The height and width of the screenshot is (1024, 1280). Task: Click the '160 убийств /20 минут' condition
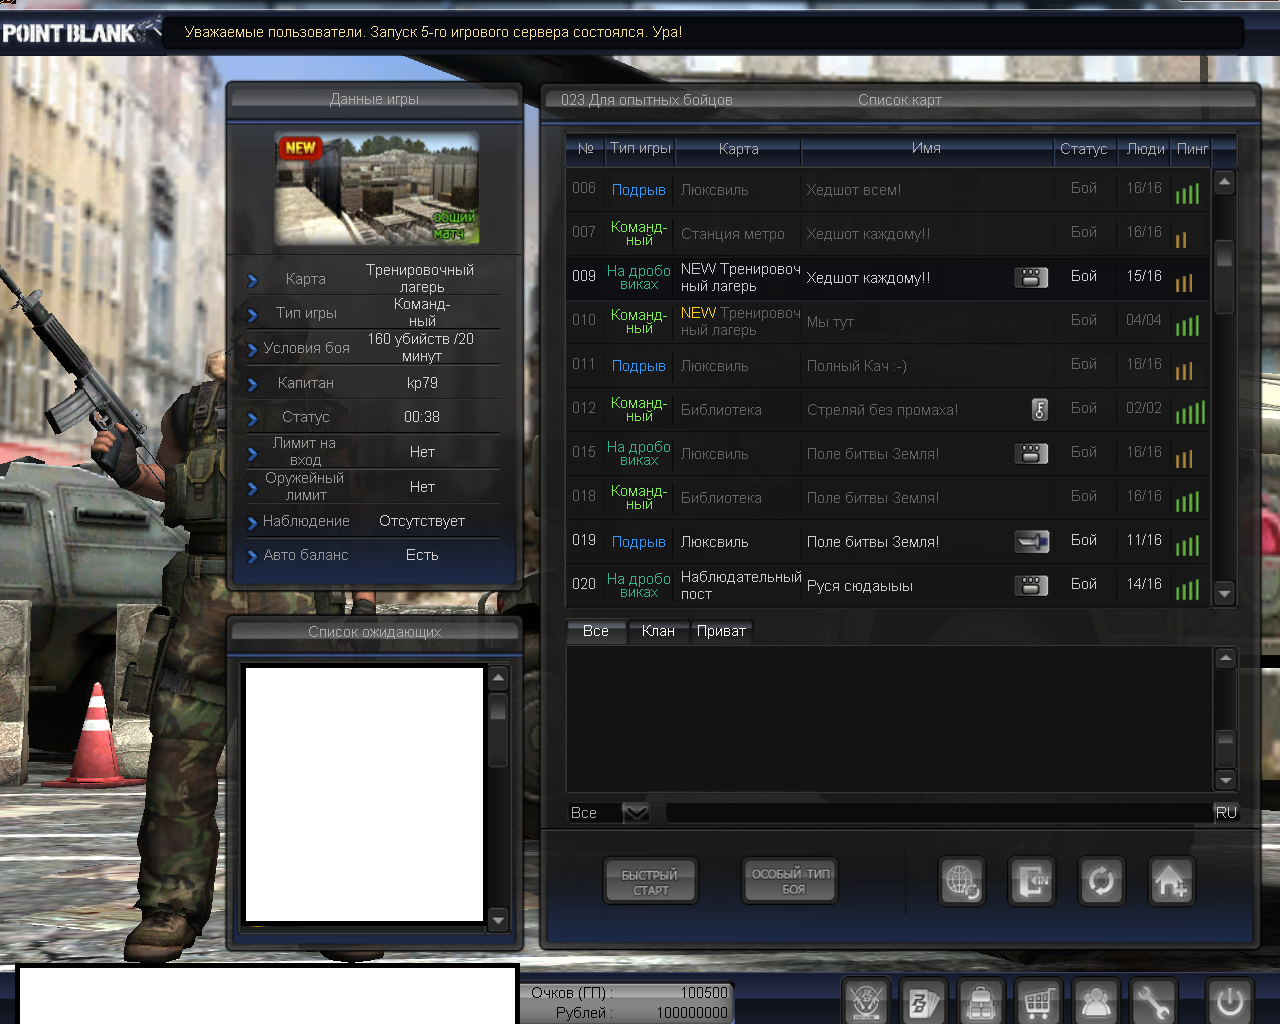click(421, 347)
